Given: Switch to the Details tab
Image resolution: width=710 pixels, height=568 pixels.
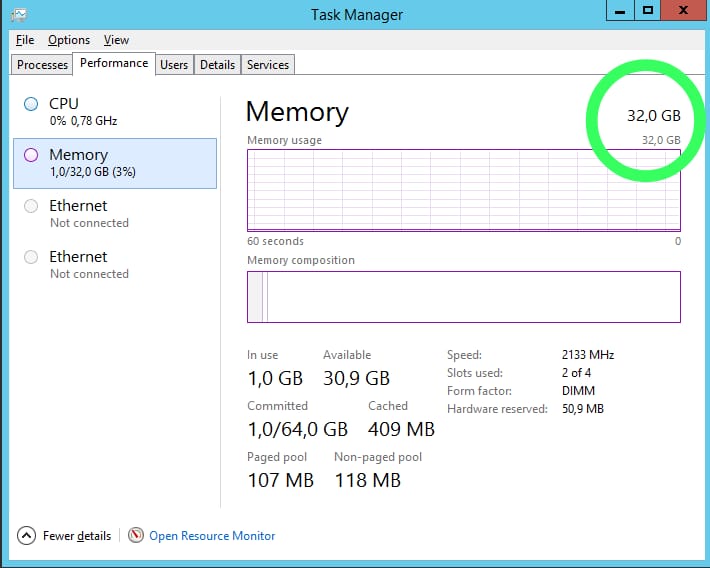Looking at the screenshot, I should point(217,65).
